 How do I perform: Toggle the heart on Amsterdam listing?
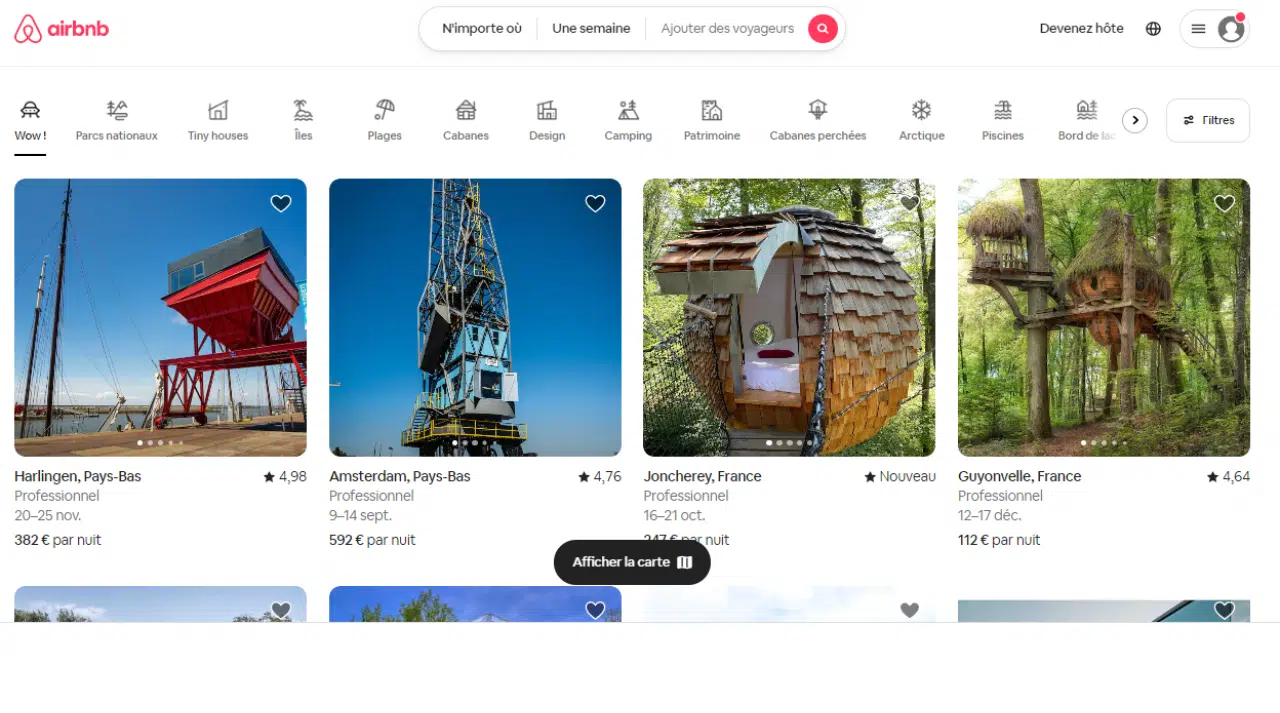(595, 204)
